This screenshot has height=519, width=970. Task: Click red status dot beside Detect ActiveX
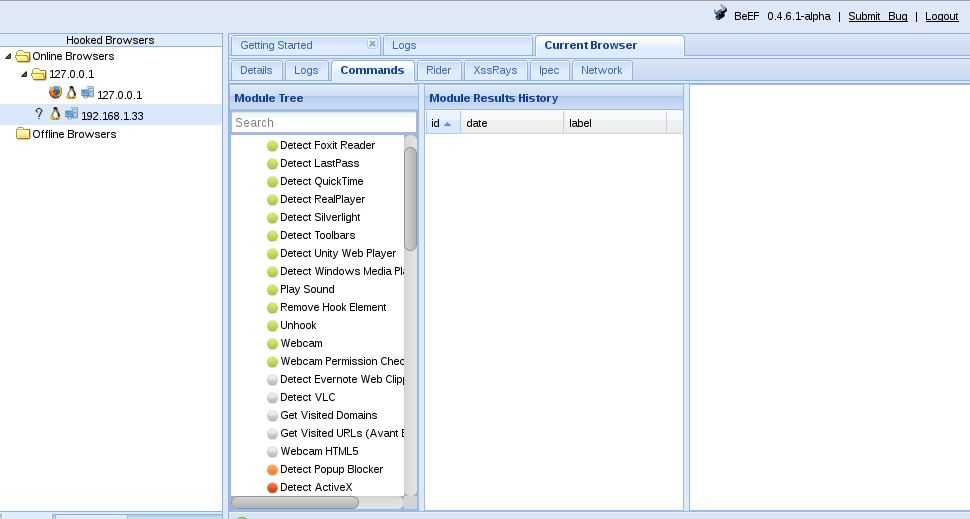[272, 487]
